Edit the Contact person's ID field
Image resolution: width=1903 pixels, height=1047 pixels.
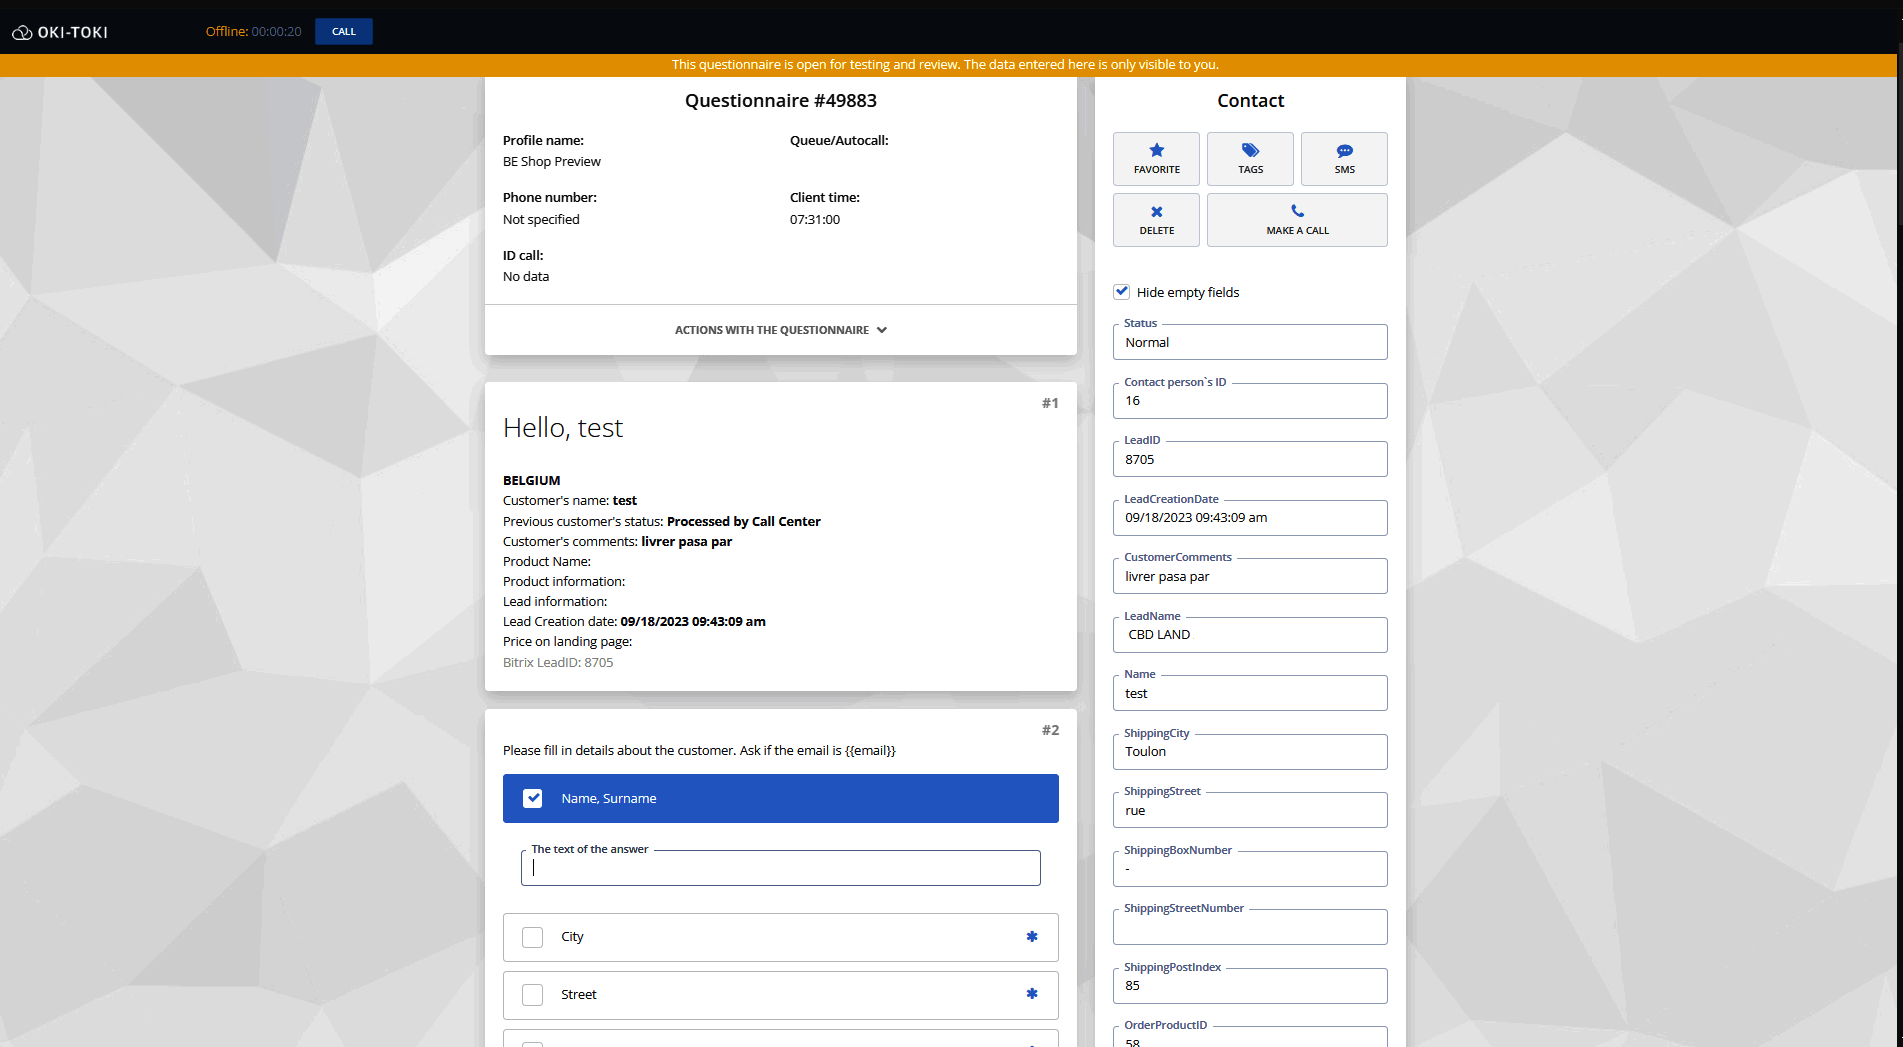coord(1250,401)
